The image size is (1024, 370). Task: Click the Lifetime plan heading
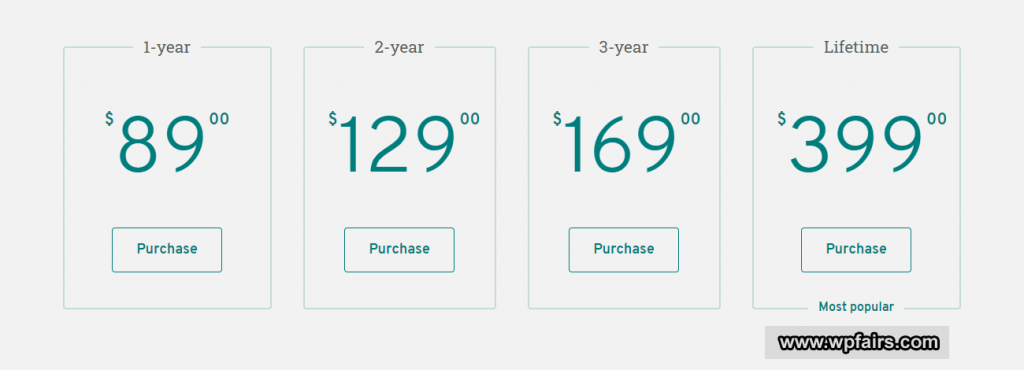click(856, 48)
